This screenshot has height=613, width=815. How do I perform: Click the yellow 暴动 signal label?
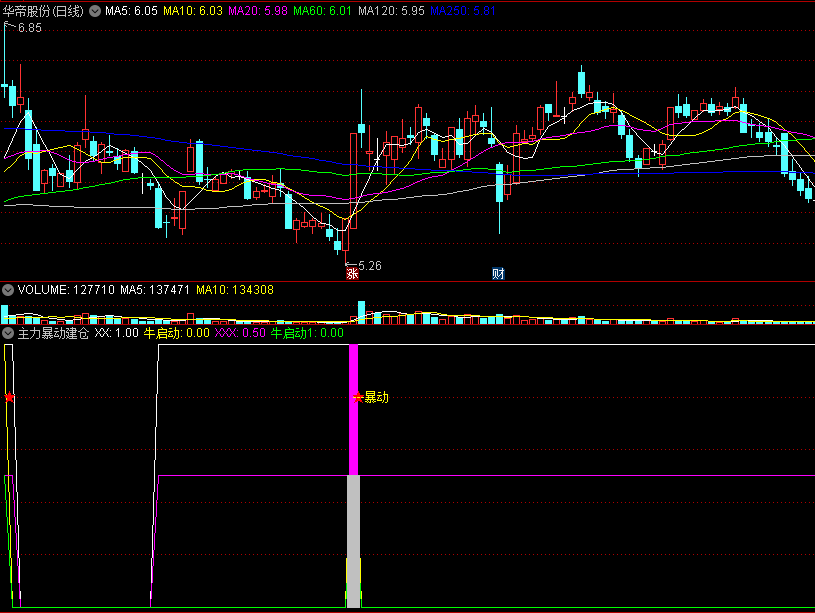click(376, 398)
